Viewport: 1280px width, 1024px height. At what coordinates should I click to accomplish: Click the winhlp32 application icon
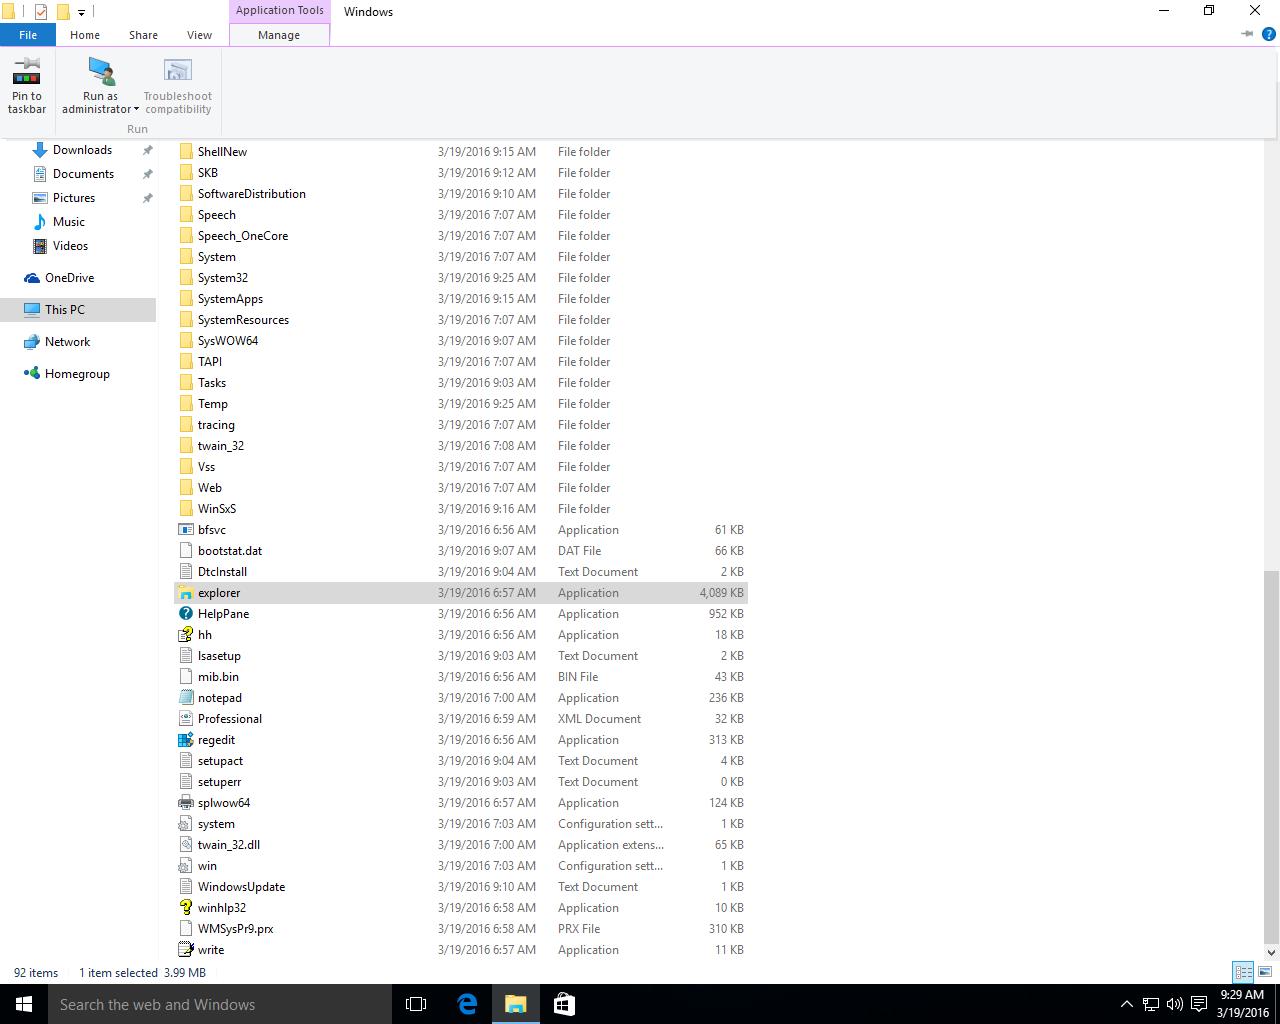pos(185,908)
